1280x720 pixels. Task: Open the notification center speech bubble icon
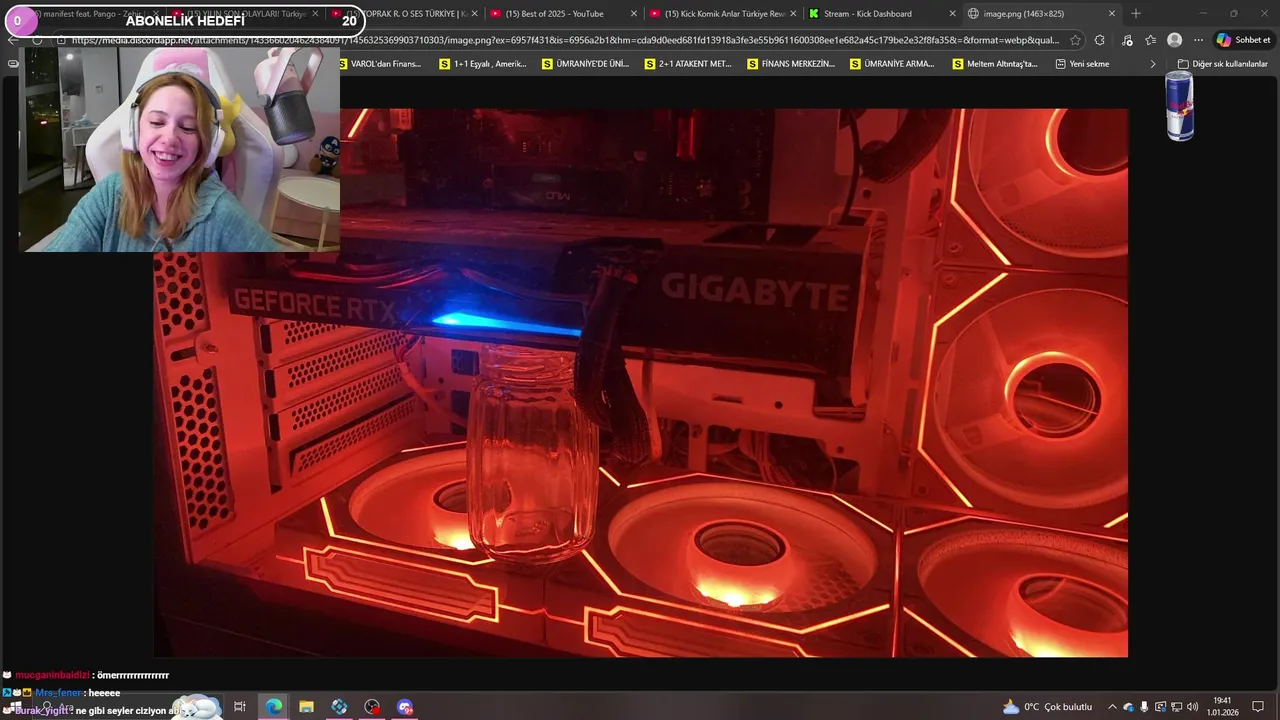pyautogui.click(x=1258, y=707)
